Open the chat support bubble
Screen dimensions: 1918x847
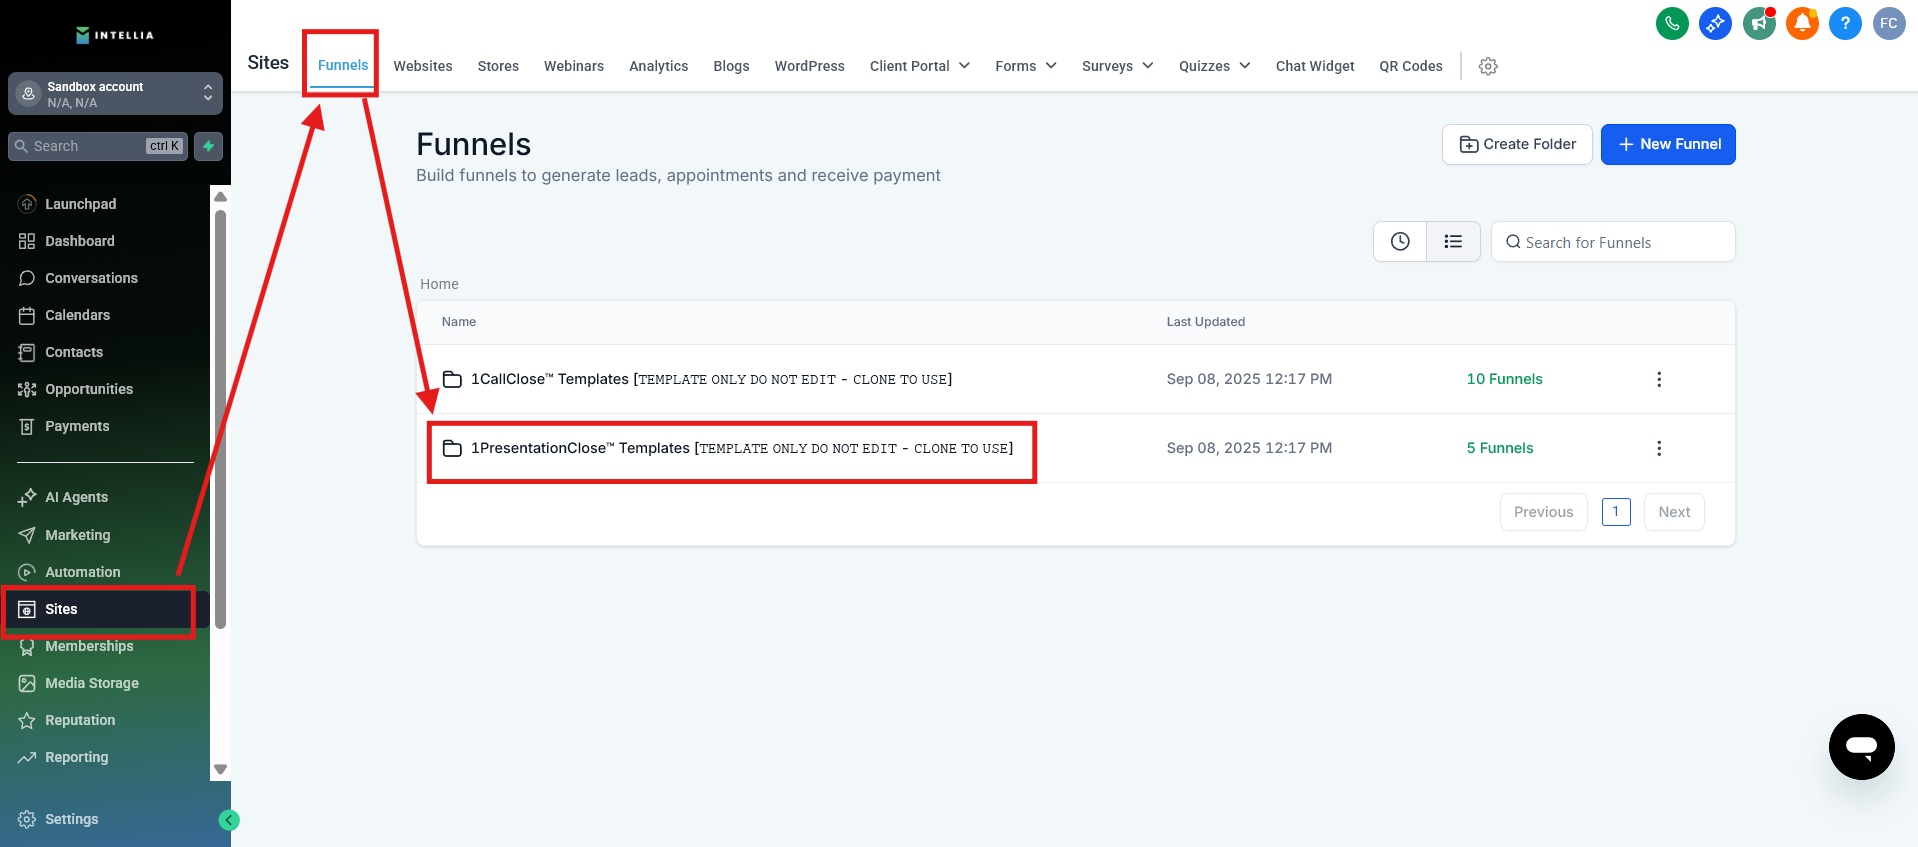(x=1861, y=746)
